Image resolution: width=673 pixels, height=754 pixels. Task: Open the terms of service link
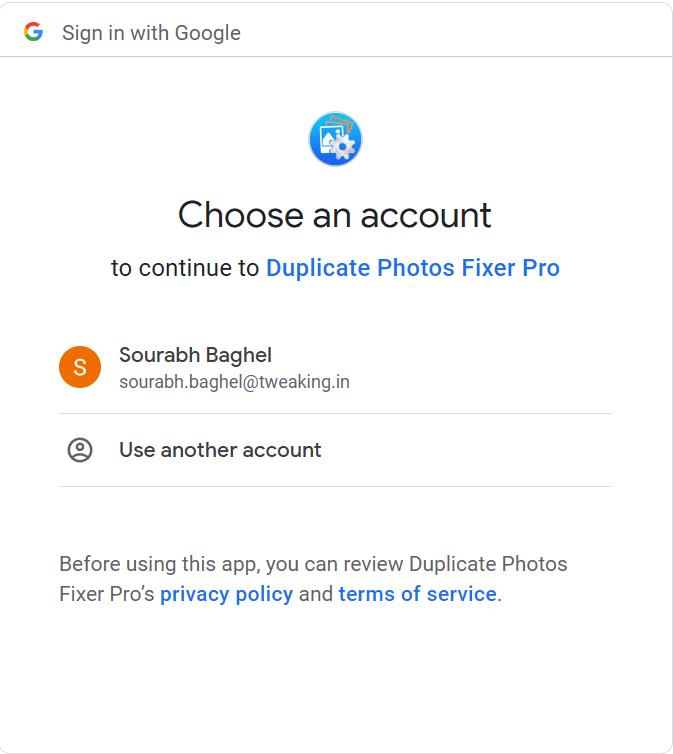coord(417,594)
